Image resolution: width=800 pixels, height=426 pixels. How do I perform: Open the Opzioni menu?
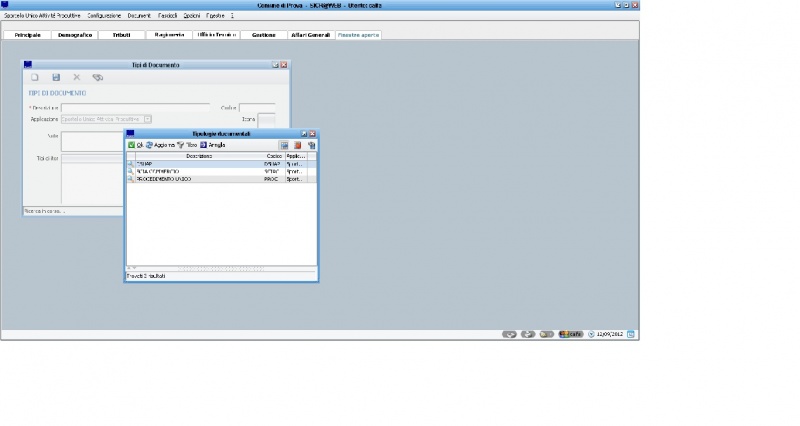192,16
